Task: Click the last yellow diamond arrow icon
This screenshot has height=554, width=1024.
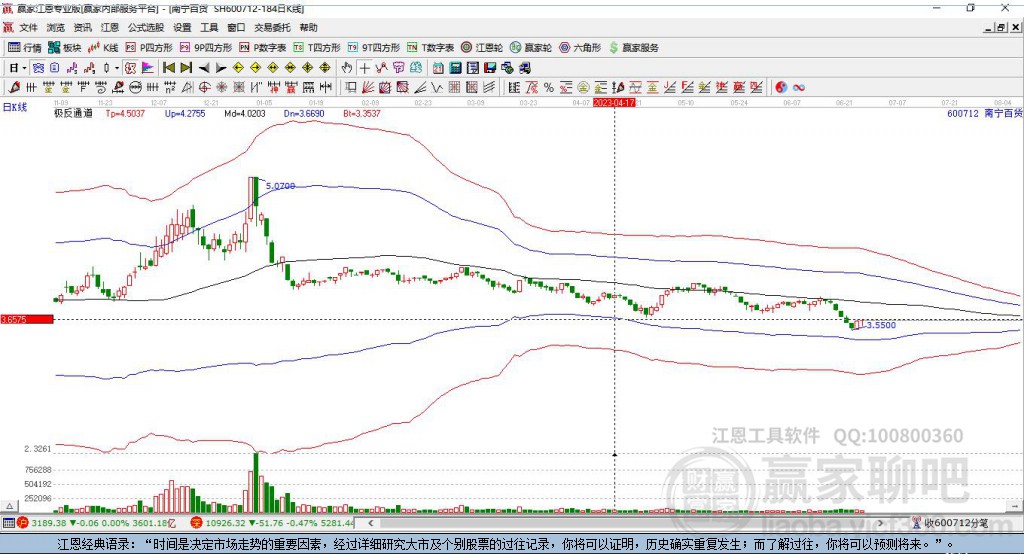Action: (x=325, y=68)
